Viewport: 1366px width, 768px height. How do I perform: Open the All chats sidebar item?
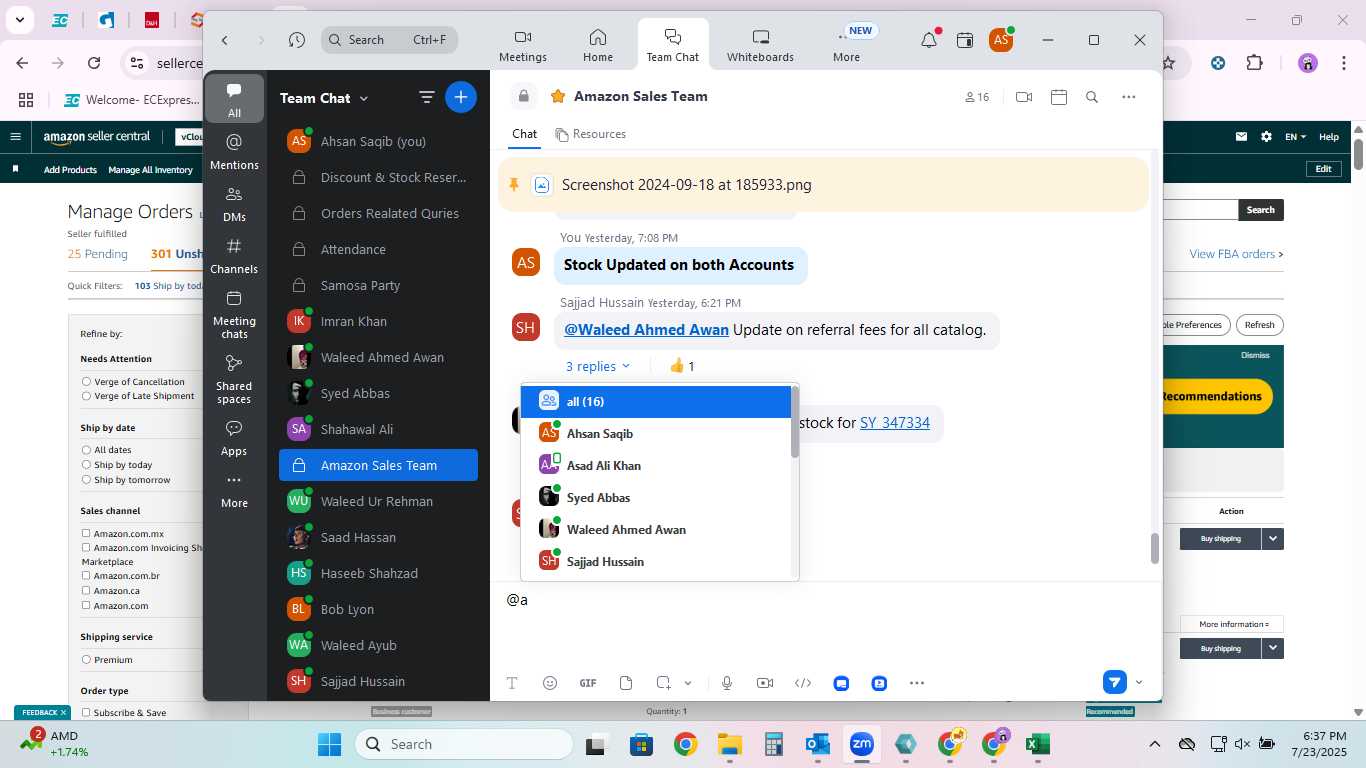[x=234, y=99]
